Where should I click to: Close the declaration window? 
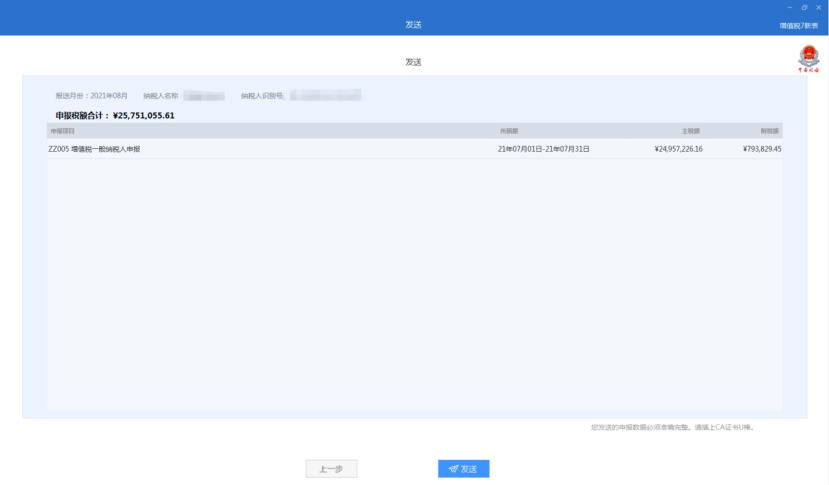818,7
